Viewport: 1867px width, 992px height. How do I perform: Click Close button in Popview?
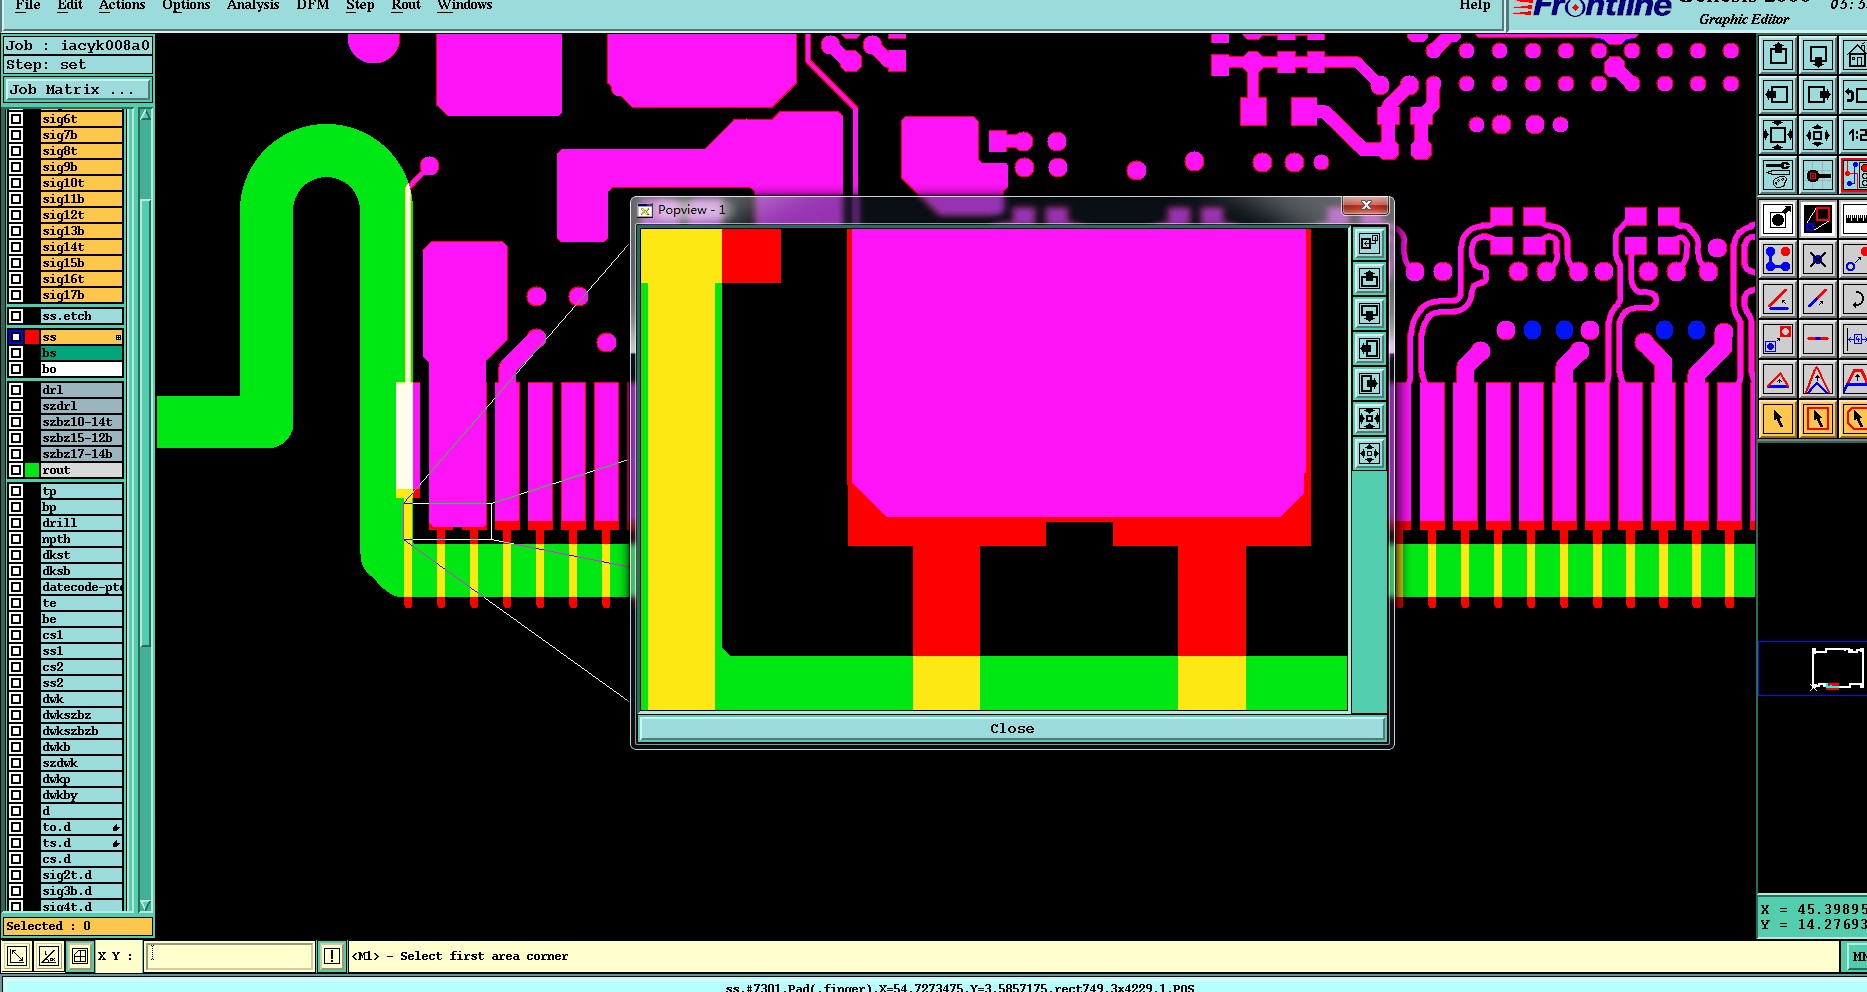coord(1012,729)
